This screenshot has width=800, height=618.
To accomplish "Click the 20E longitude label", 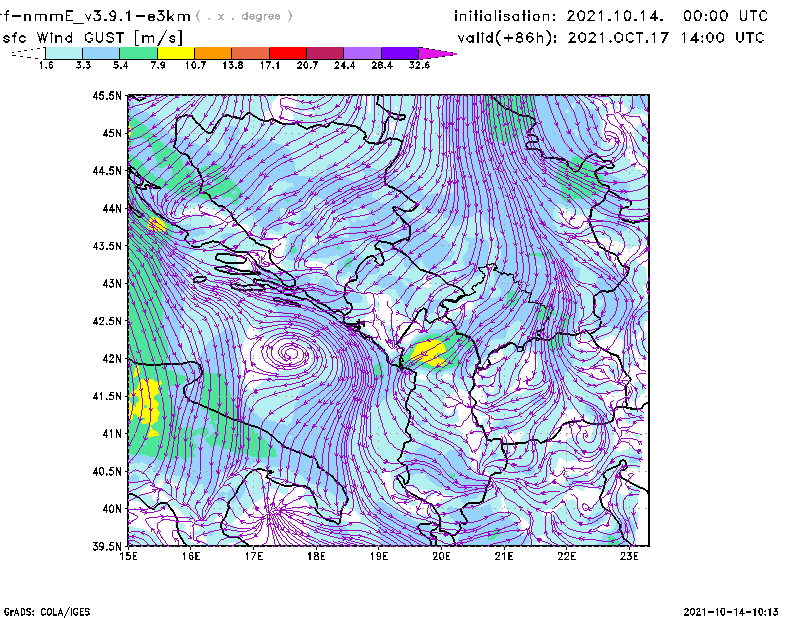I will [x=441, y=556].
